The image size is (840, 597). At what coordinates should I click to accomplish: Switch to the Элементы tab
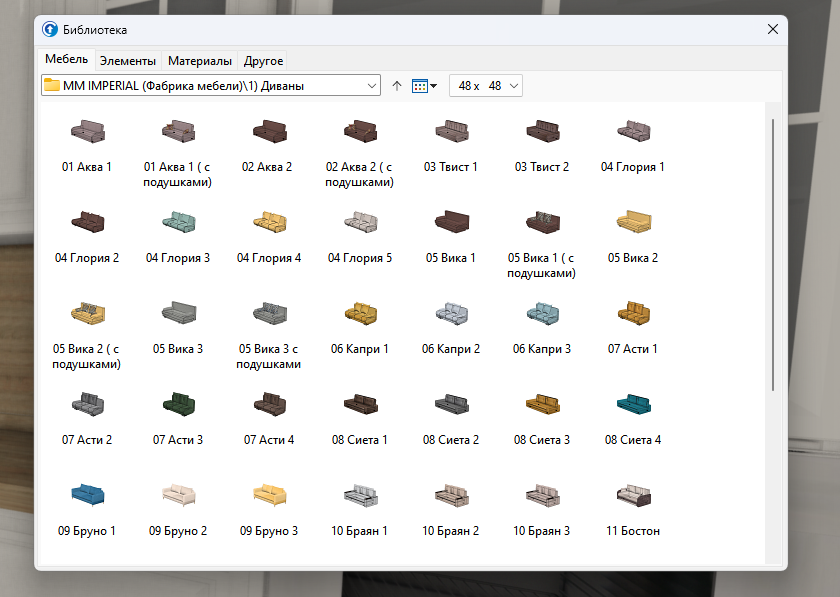(127, 61)
